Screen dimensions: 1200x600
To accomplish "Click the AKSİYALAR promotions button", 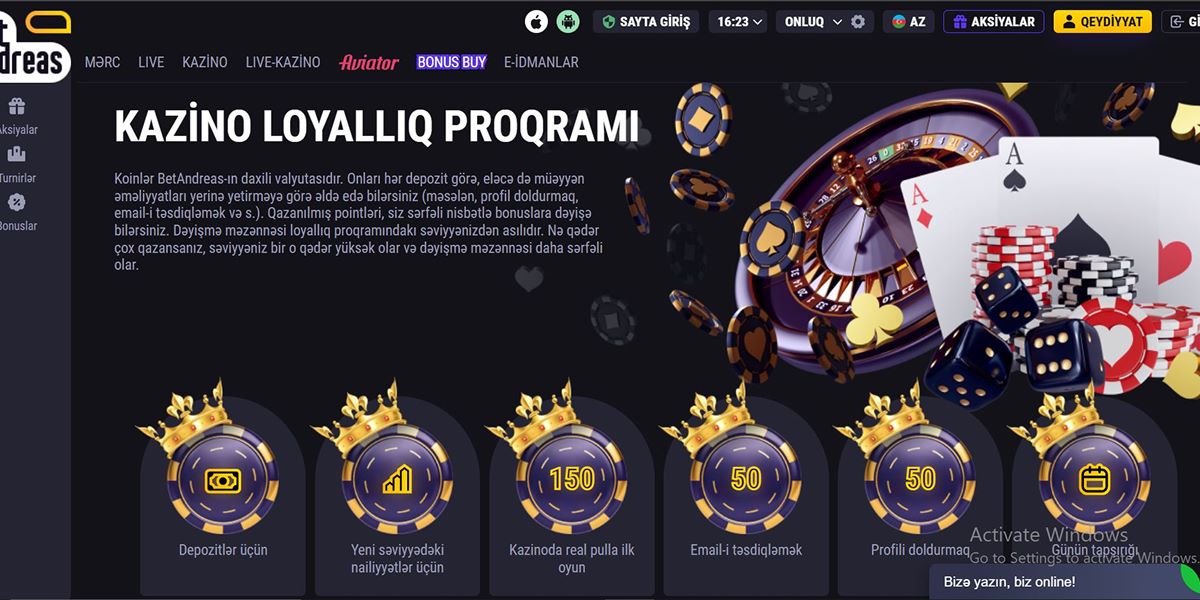I will pos(994,22).
